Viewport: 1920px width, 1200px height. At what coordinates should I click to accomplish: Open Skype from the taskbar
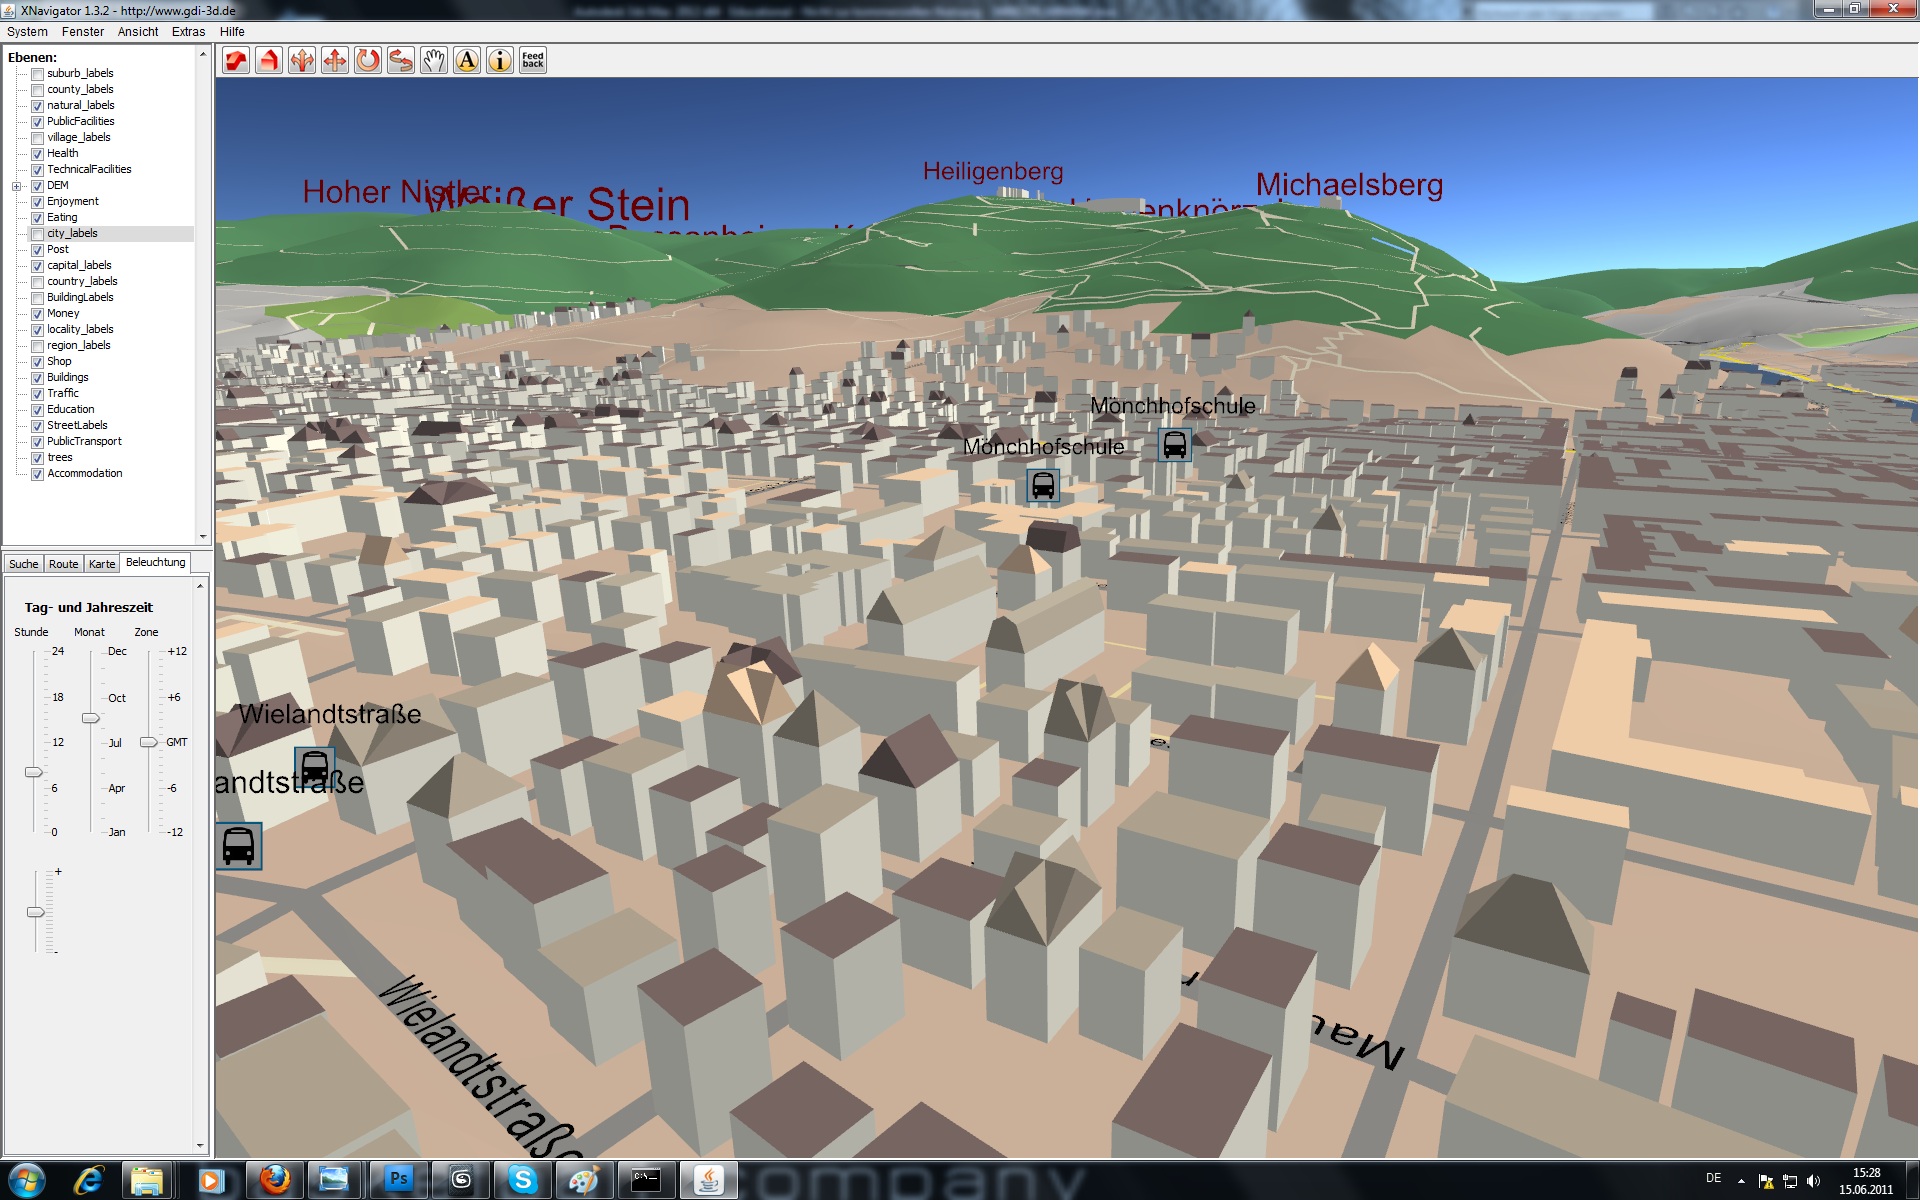522,1180
